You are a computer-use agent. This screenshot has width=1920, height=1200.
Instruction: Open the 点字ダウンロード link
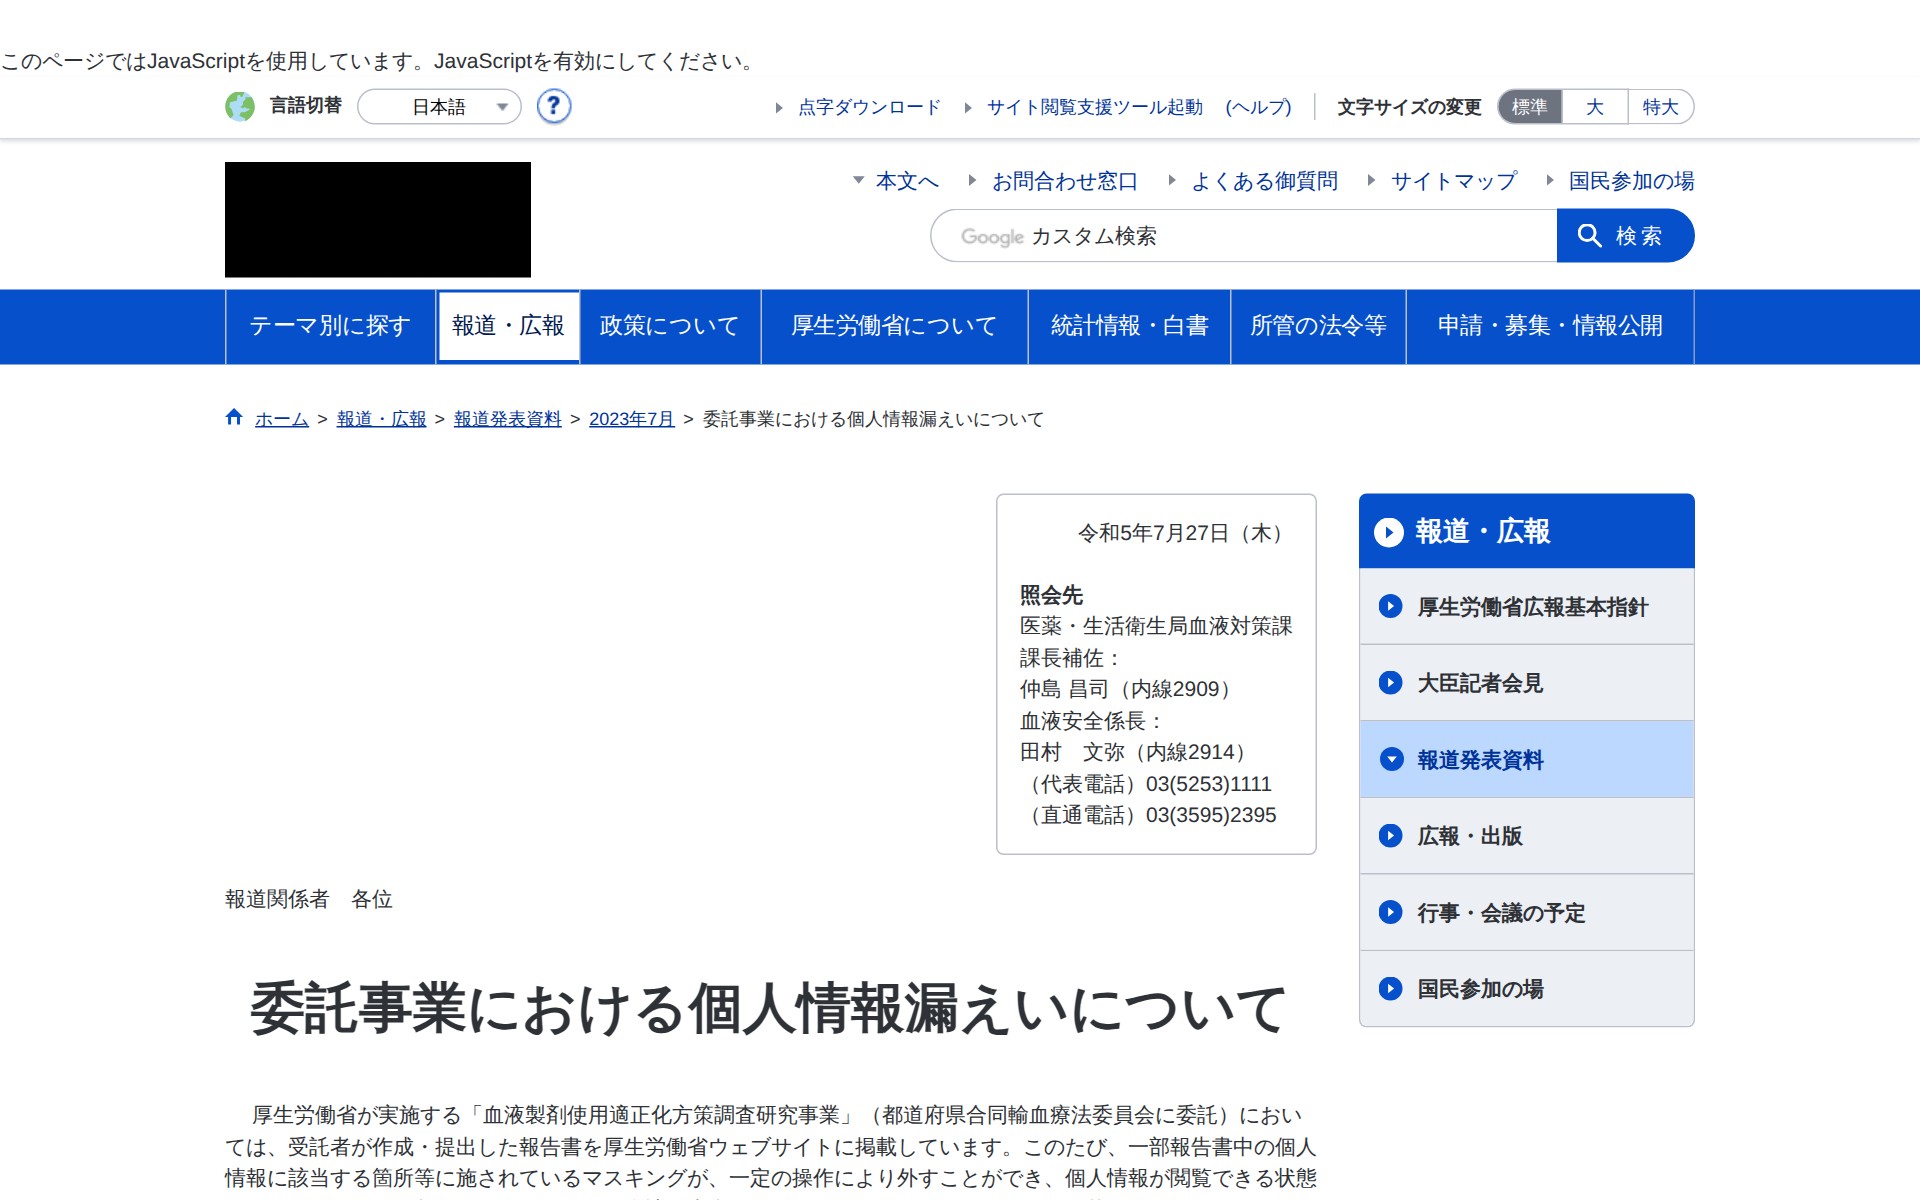point(867,107)
